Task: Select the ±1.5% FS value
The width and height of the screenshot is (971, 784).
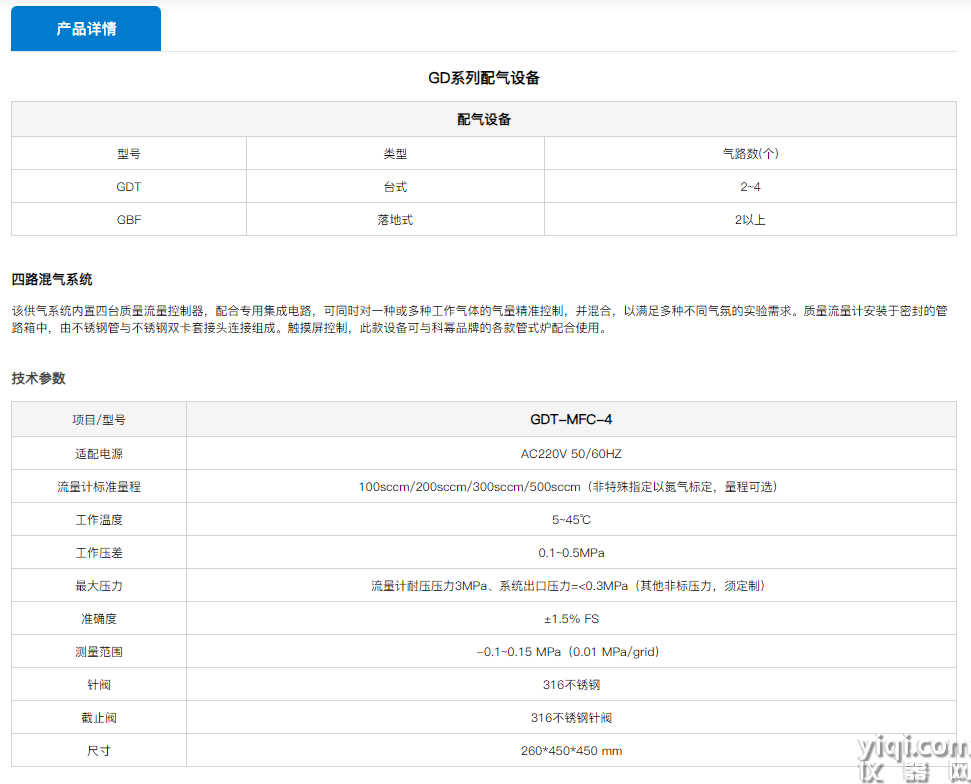Action: pos(571,619)
